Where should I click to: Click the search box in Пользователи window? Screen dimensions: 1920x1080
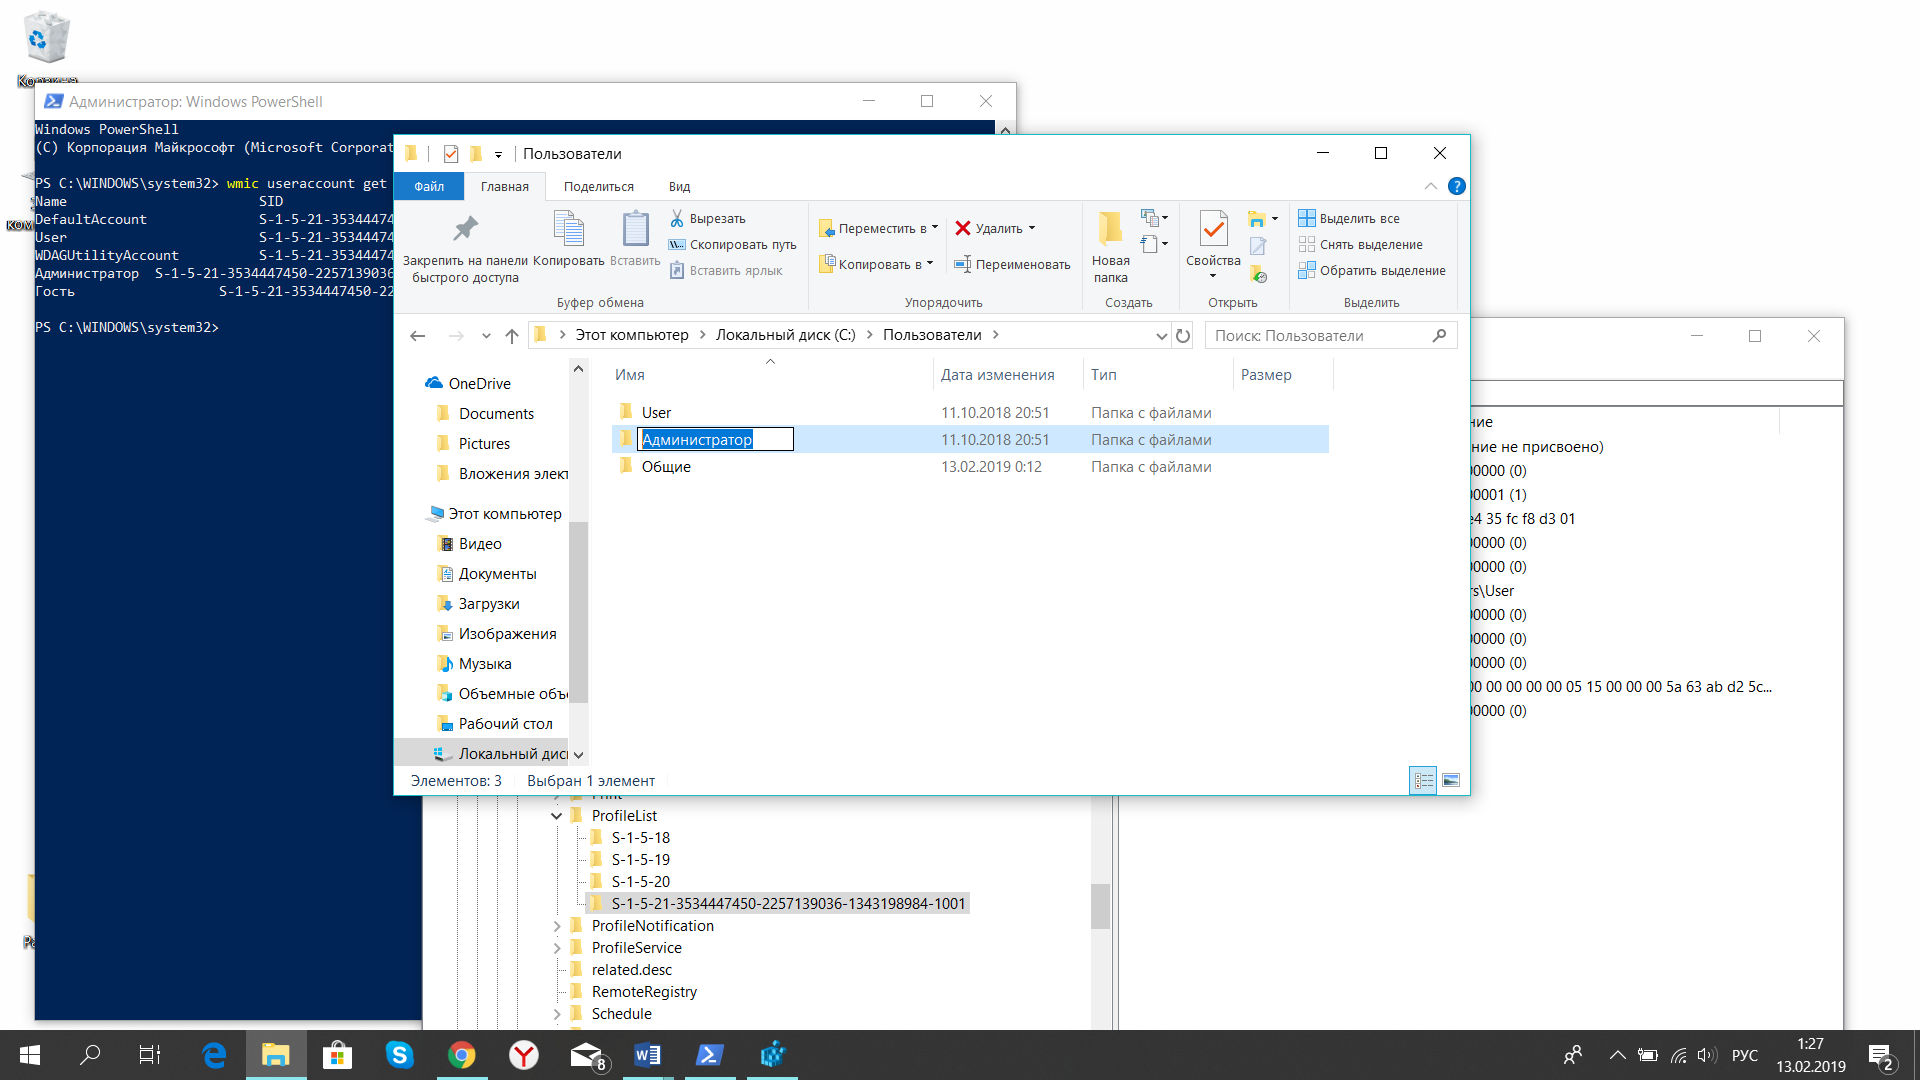pos(1320,335)
